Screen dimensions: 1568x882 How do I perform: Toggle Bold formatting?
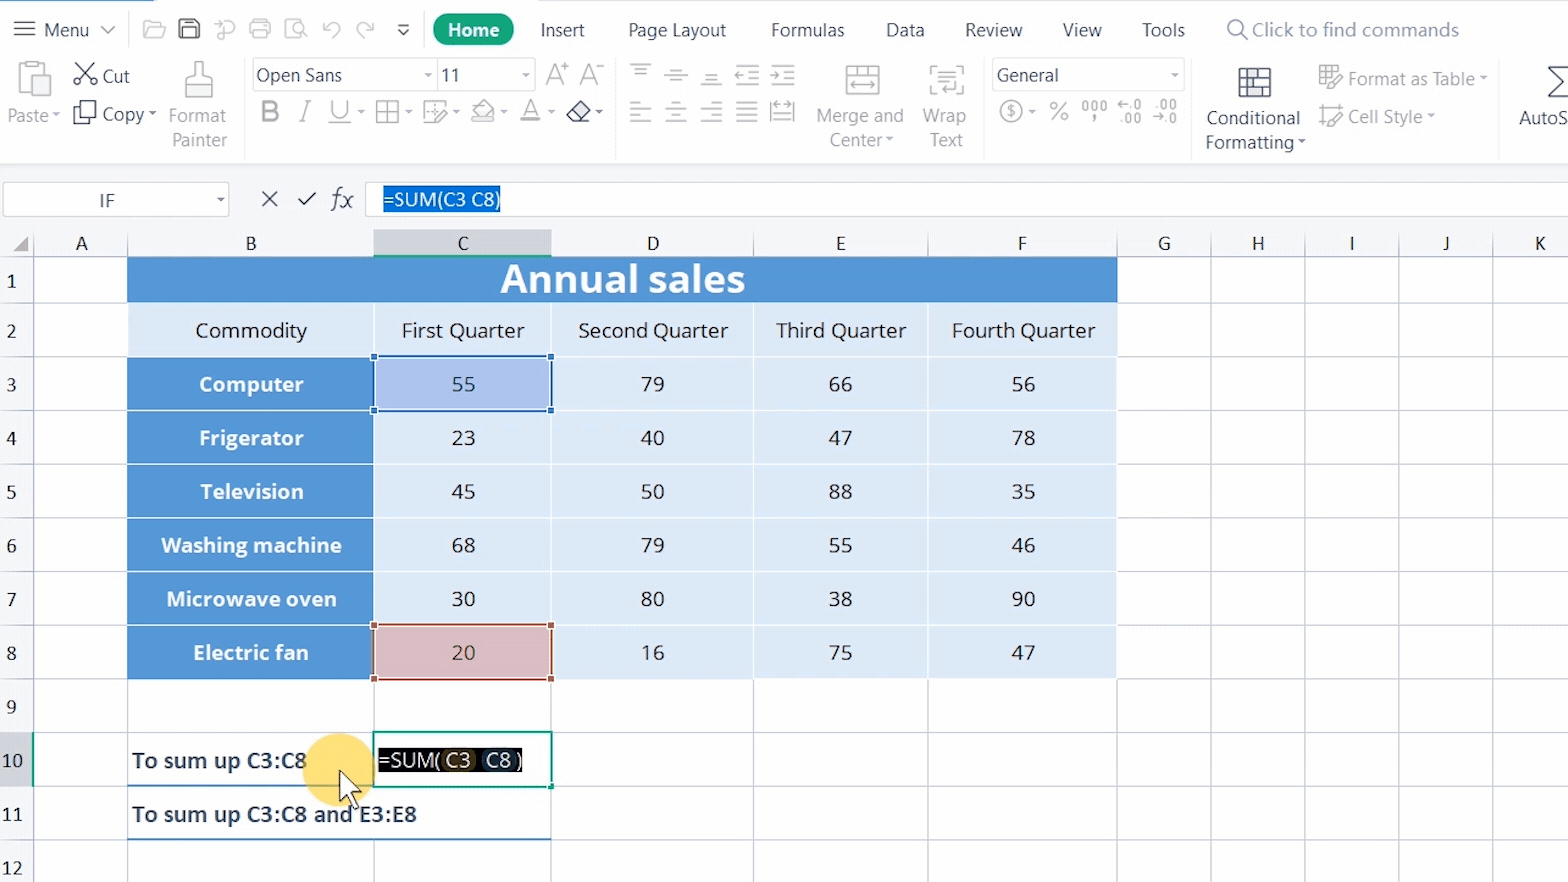tap(270, 111)
